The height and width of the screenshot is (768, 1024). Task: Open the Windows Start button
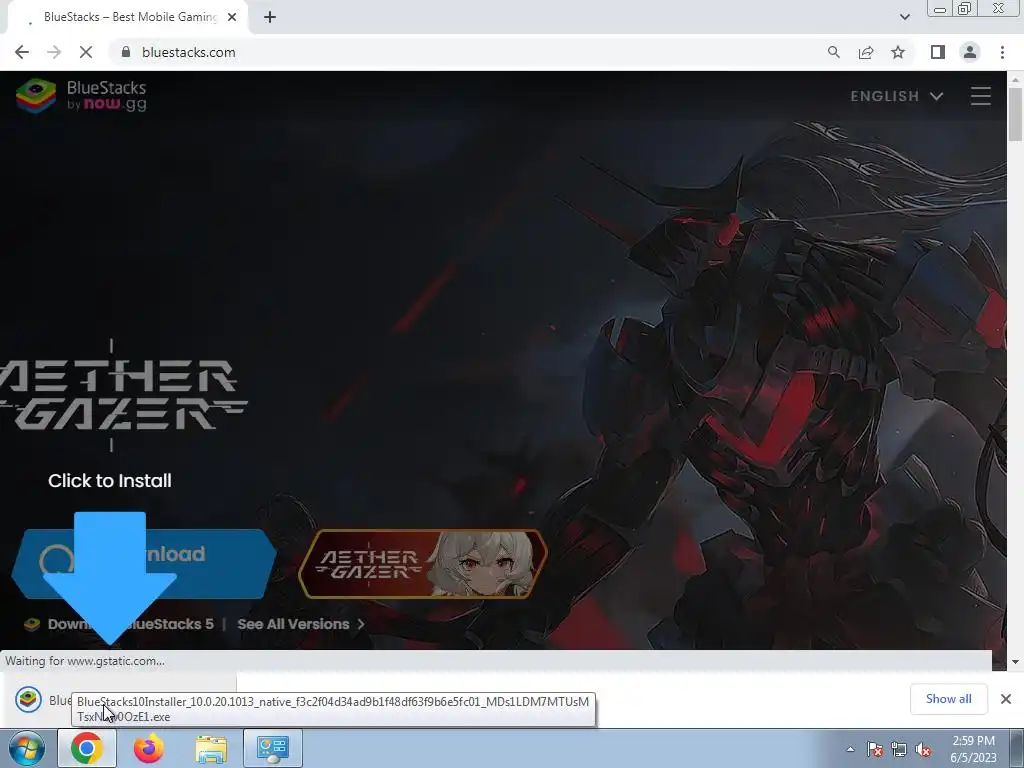(x=27, y=748)
